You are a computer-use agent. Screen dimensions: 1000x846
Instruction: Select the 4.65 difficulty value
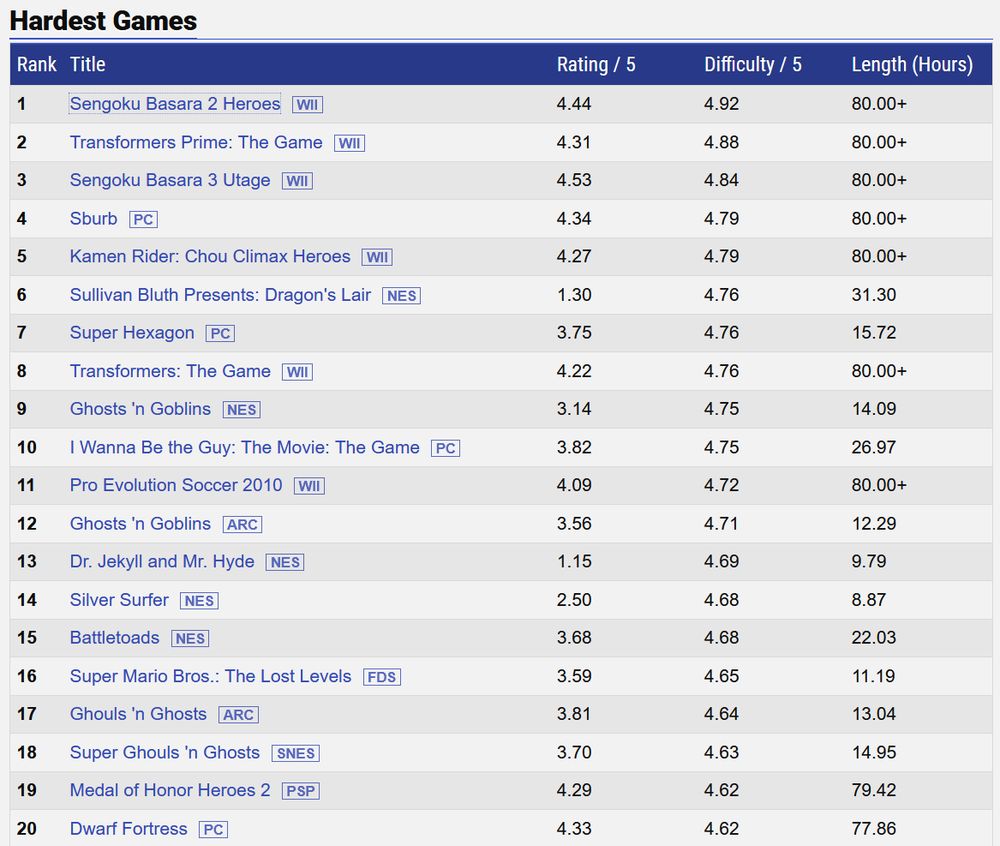pyautogui.click(x=721, y=676)
